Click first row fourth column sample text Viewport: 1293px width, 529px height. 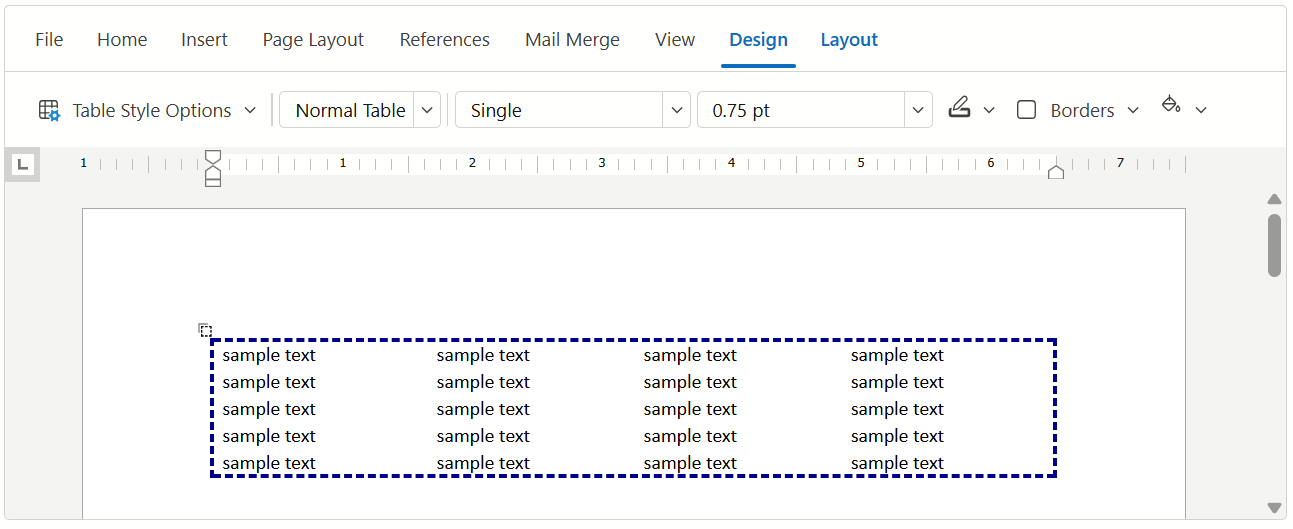coord(897,355)
